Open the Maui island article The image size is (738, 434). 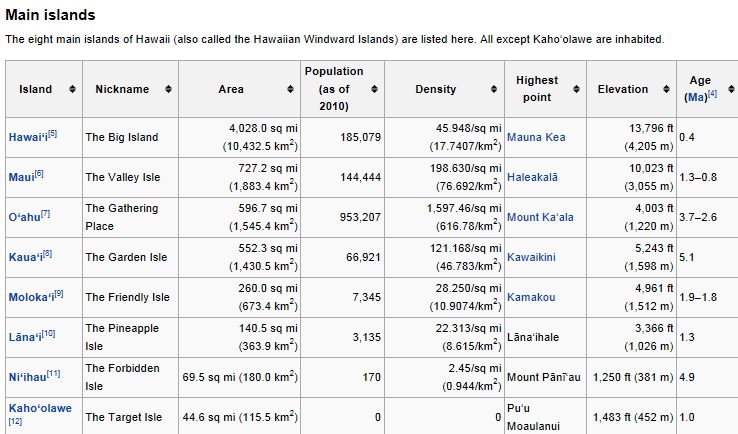20,177
